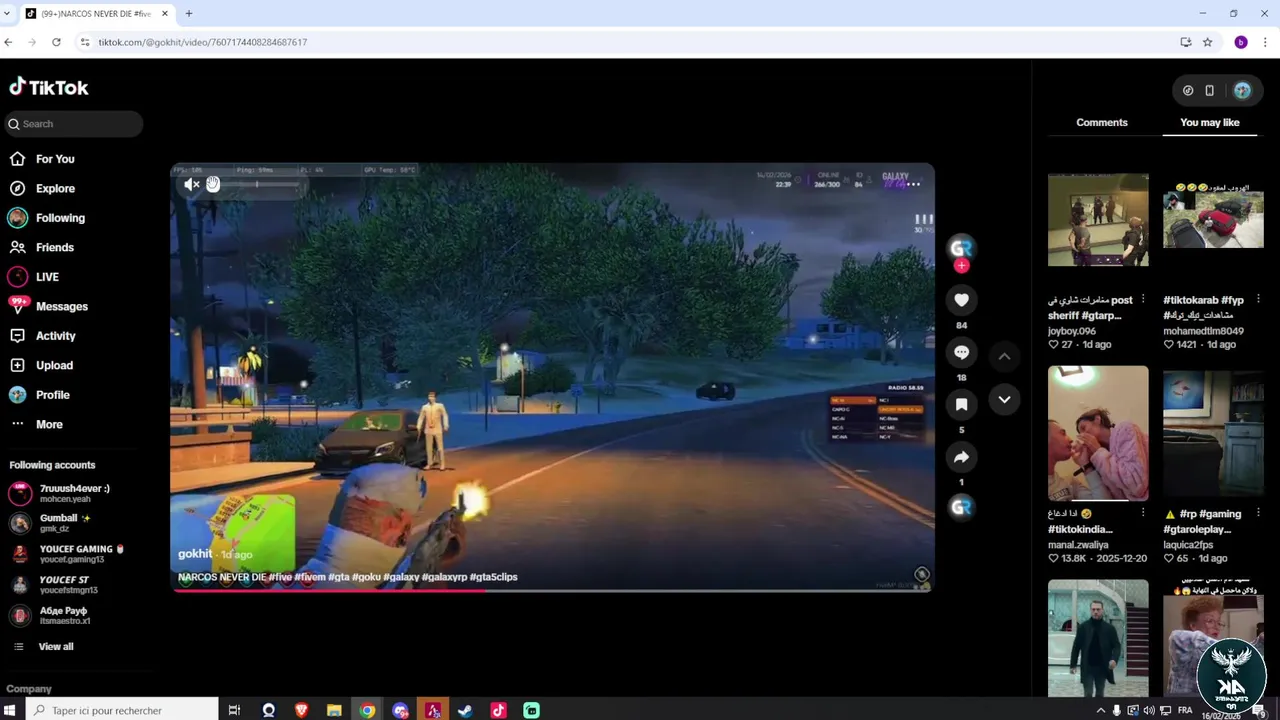Share the video with the arrow icon
The height and width of the screenshot is (720, 1280).
(961, 457)
